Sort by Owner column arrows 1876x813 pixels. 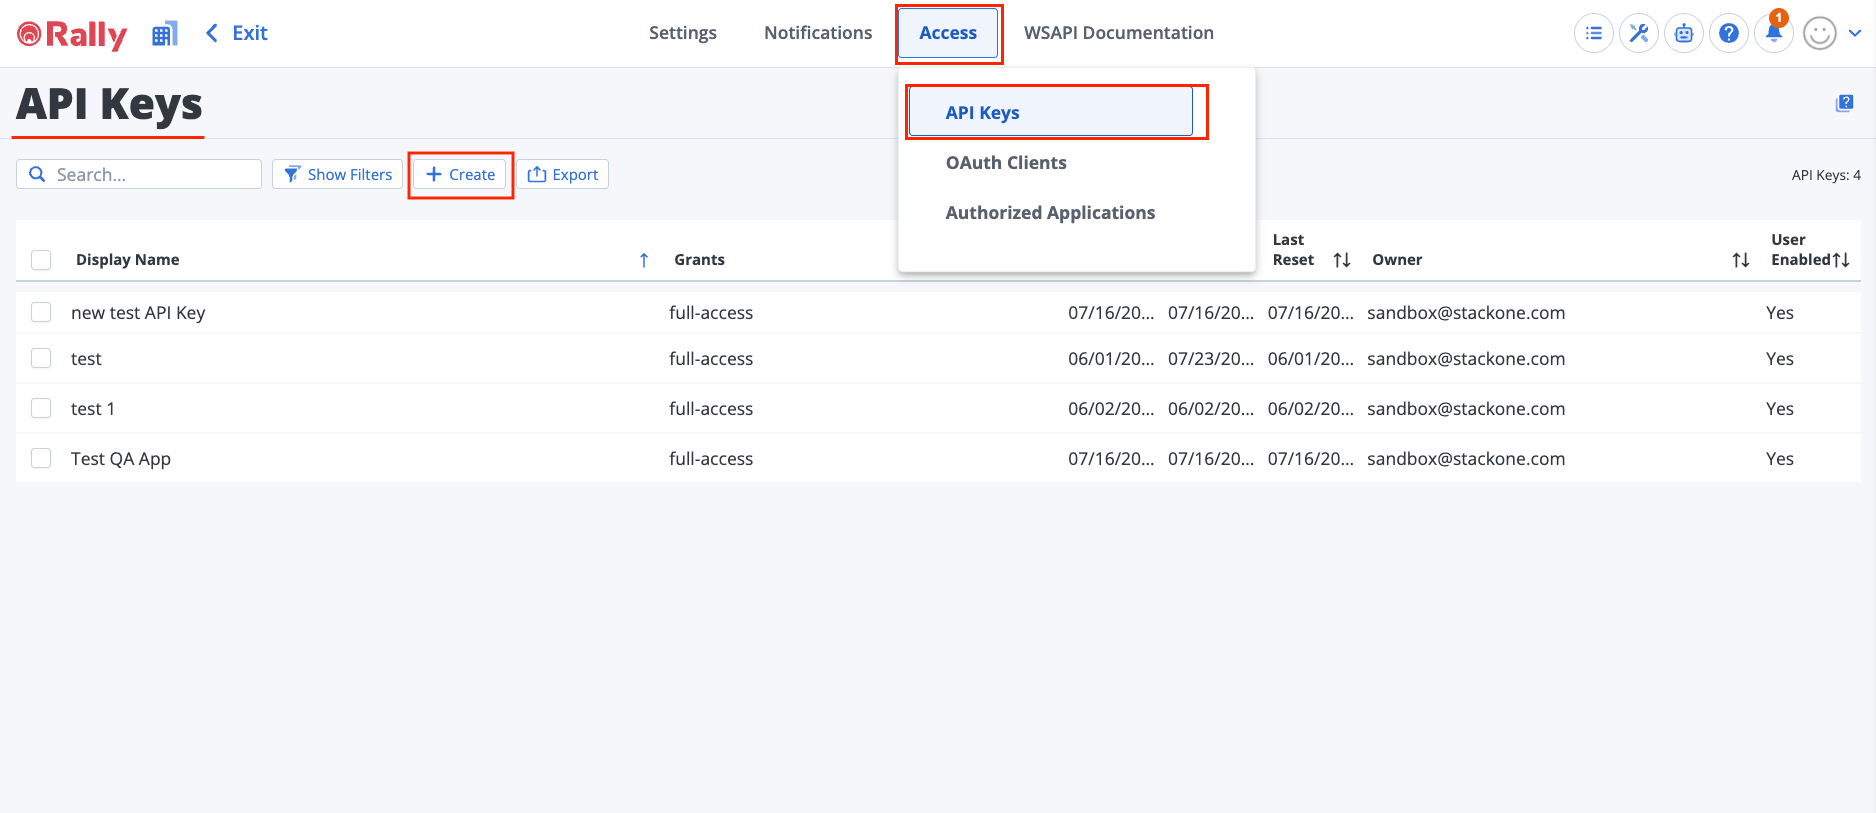tap(1741, 260)
